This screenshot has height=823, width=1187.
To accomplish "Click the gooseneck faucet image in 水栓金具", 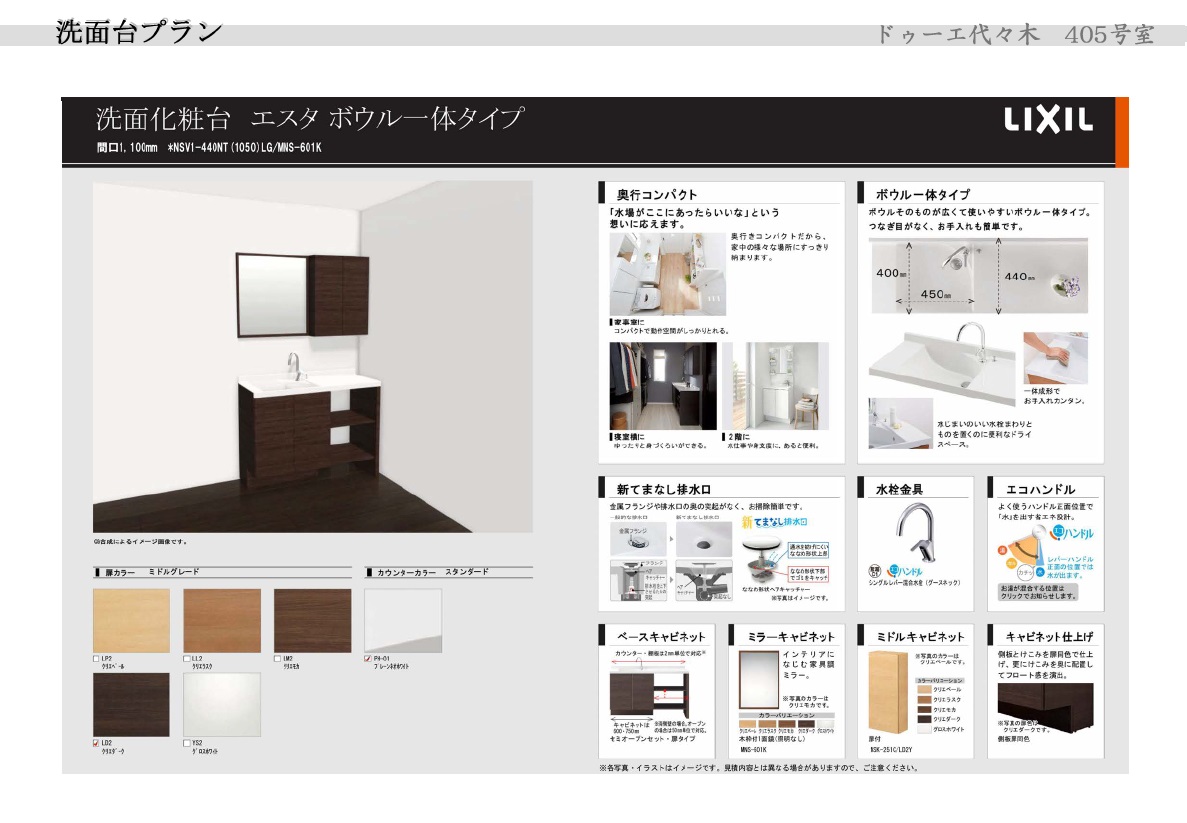I will click(915, 532).
